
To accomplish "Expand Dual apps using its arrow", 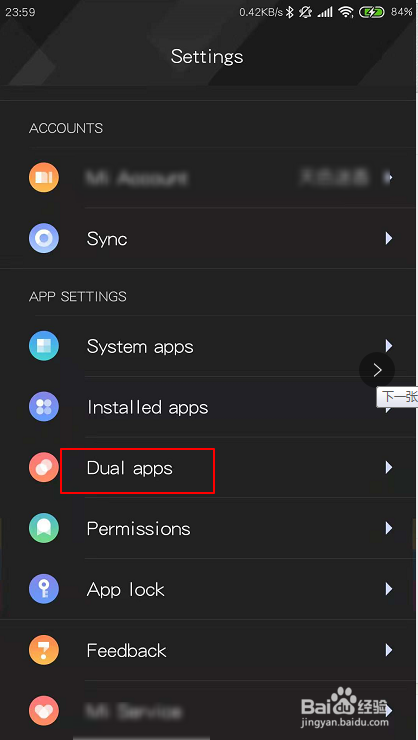I will 389,468.
